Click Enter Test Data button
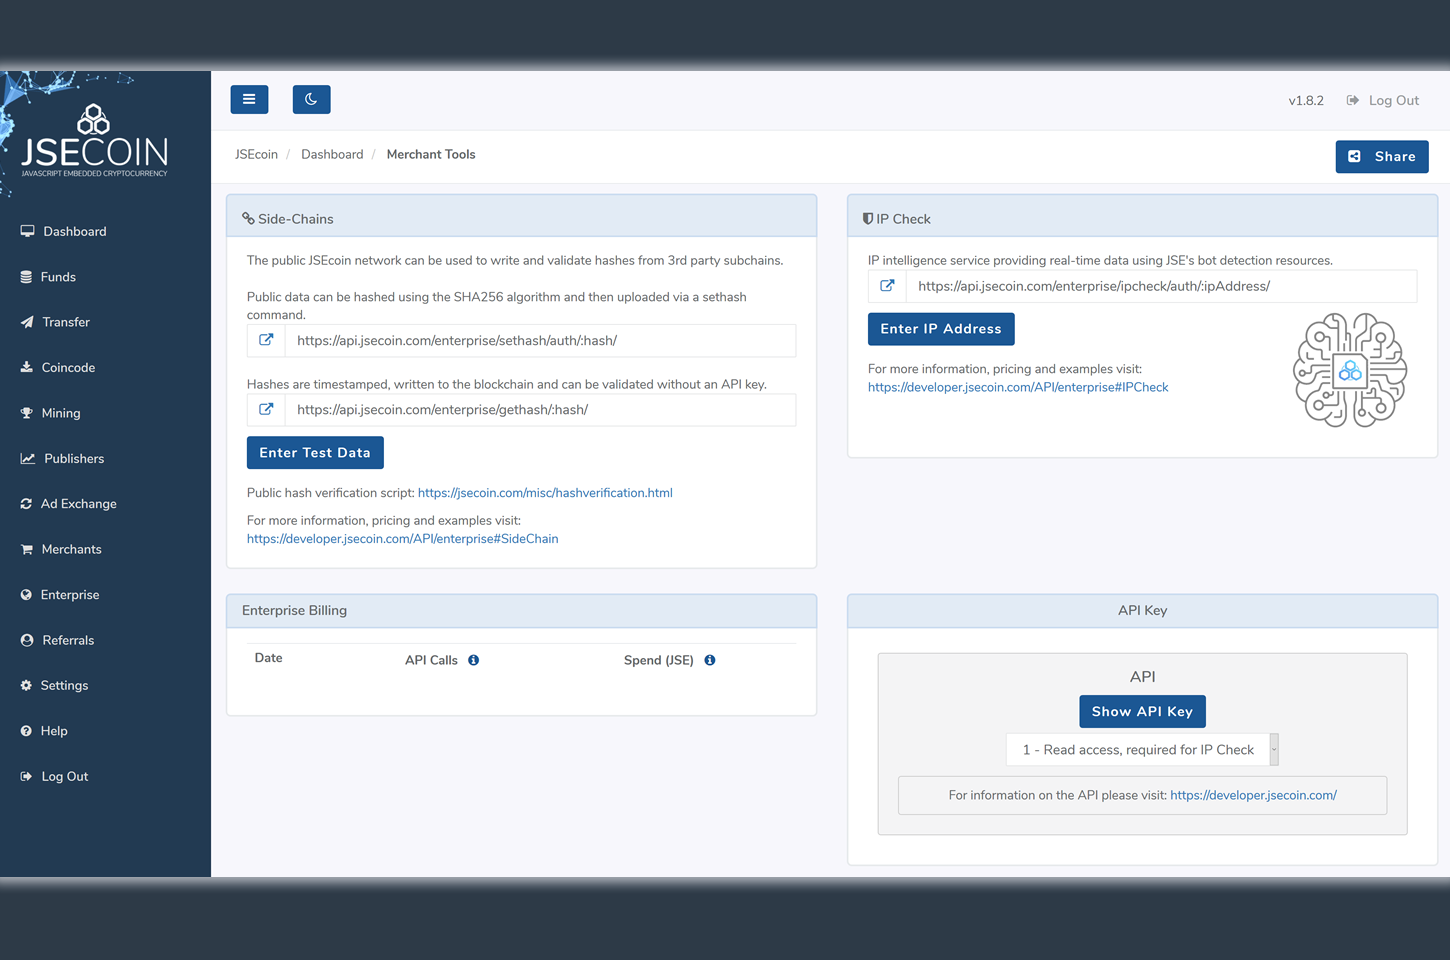 point(315,453)
